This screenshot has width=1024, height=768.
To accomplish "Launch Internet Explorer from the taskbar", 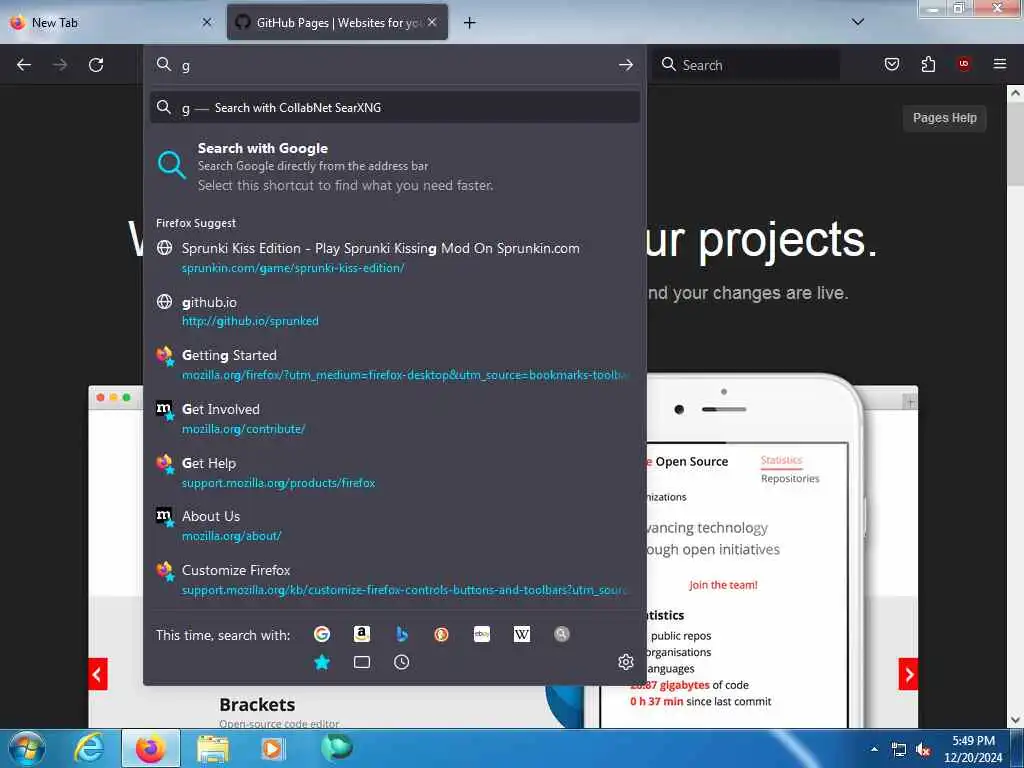I will tap(89, 748).
